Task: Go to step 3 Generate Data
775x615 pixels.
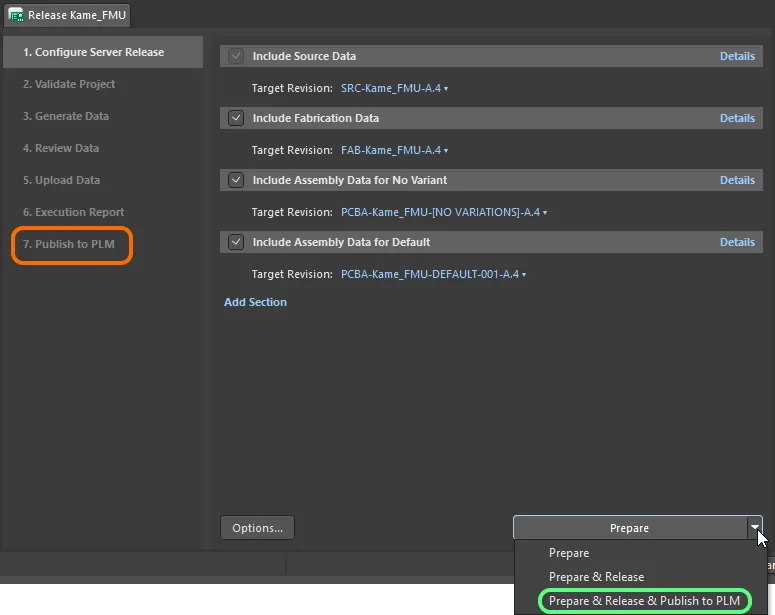Action: [66, 116]
